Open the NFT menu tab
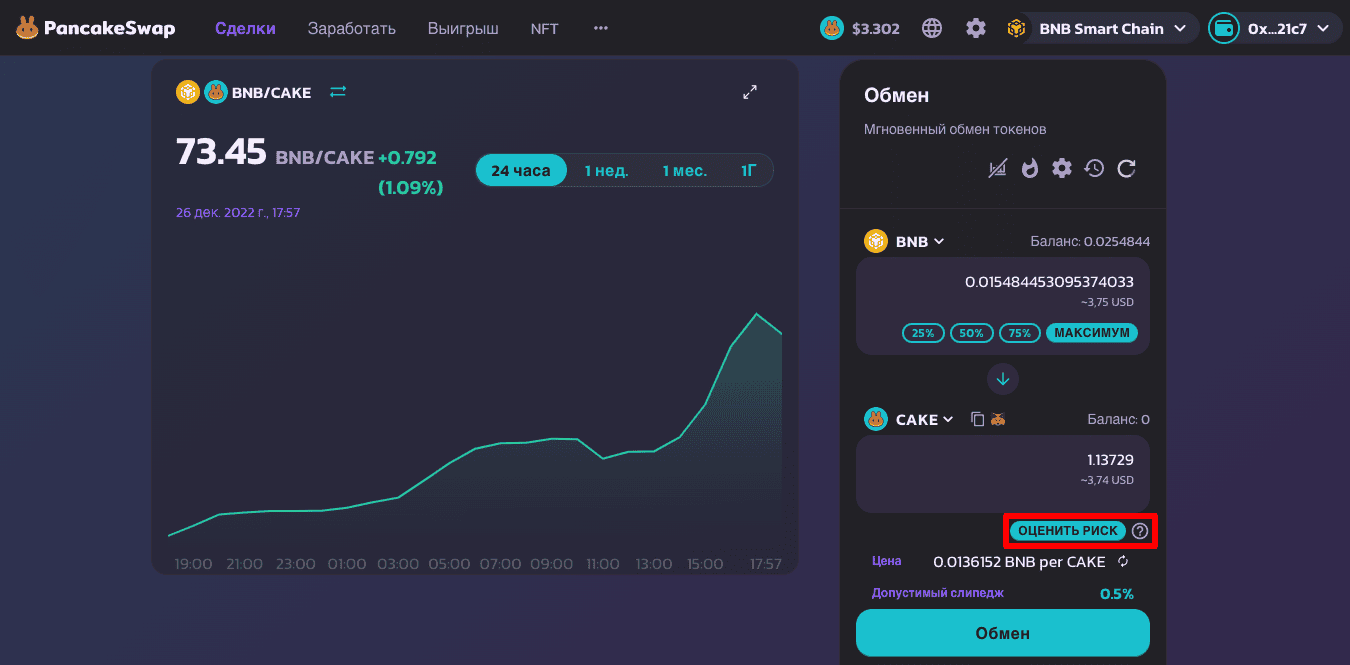 [545, 29]
